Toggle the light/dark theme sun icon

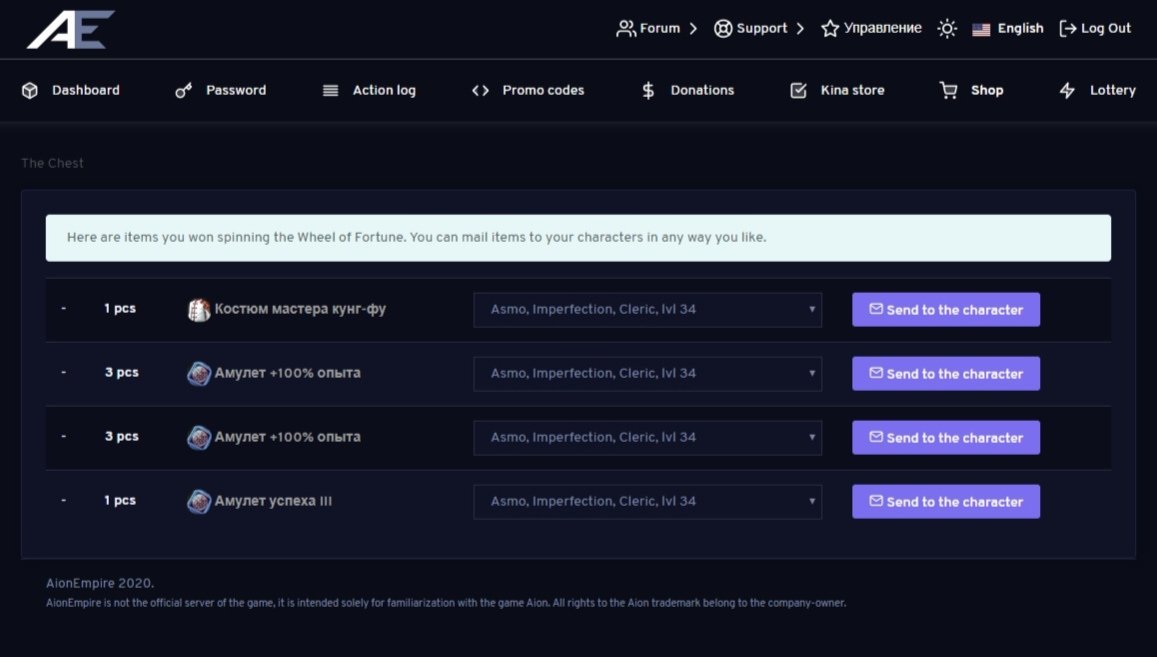click(946, 29)
